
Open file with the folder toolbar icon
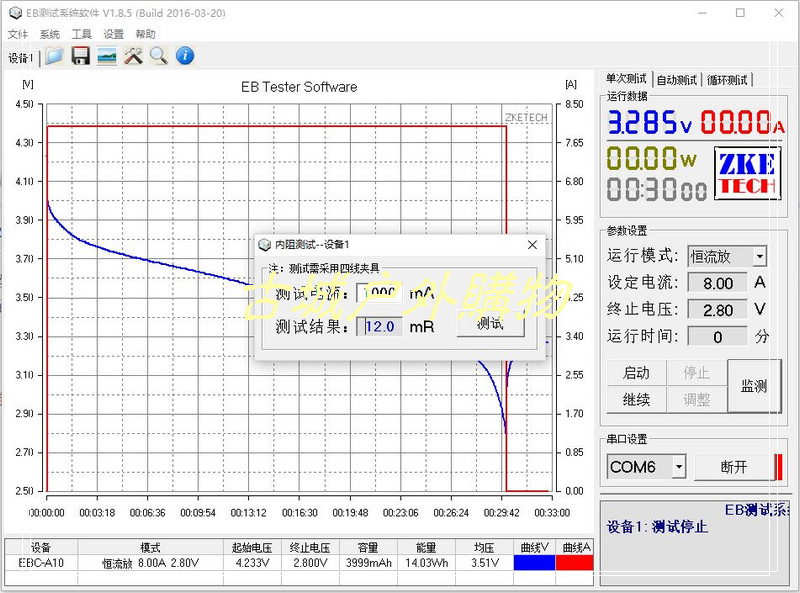point(54,56)
